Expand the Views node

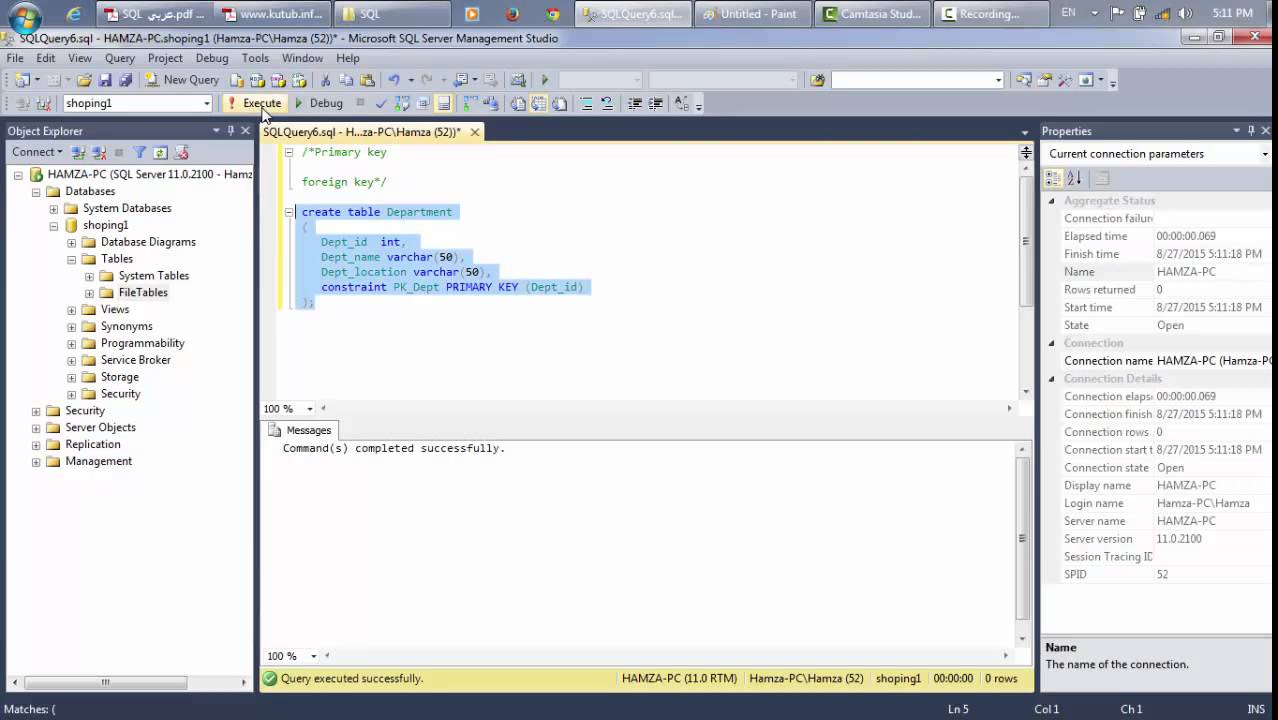[x=71, y=310]
